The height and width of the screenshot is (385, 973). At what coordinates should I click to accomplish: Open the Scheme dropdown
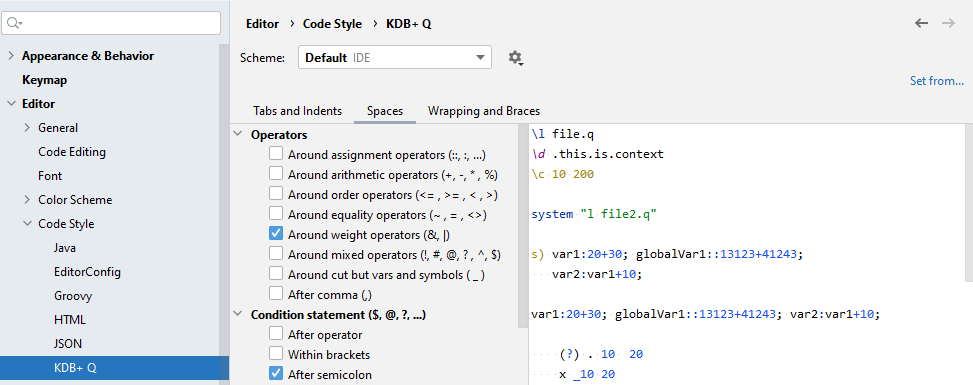pyautogui.click(x=395, y=57)
